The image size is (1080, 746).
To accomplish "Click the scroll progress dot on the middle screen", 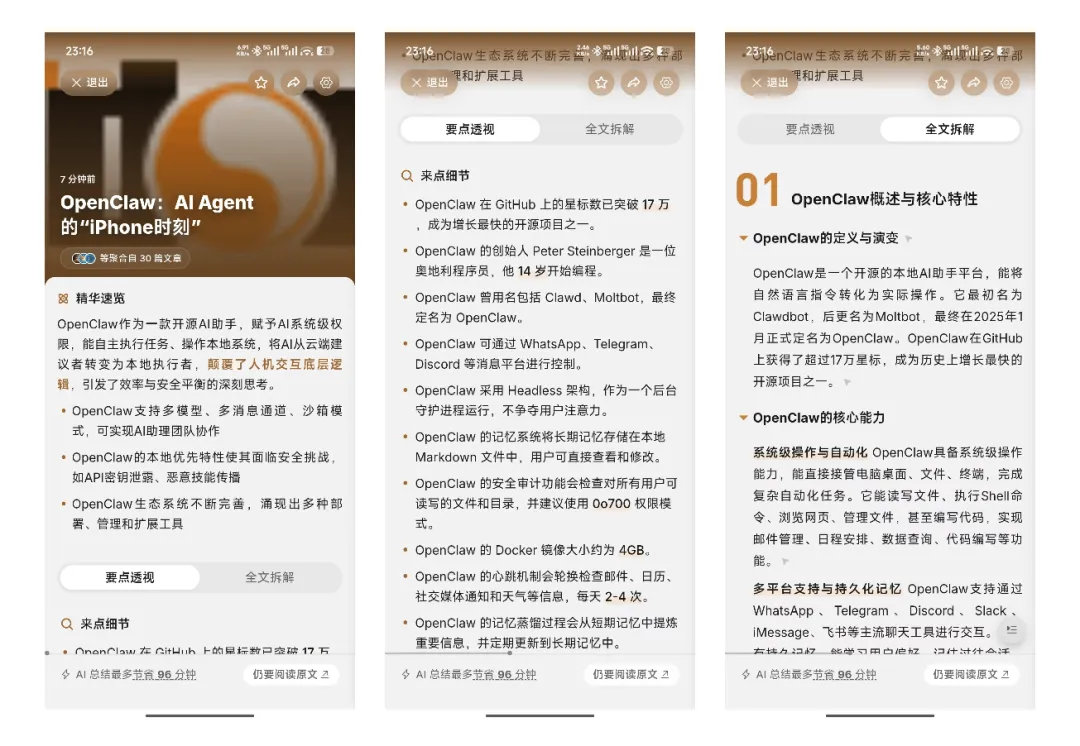I will coord(509,652).
